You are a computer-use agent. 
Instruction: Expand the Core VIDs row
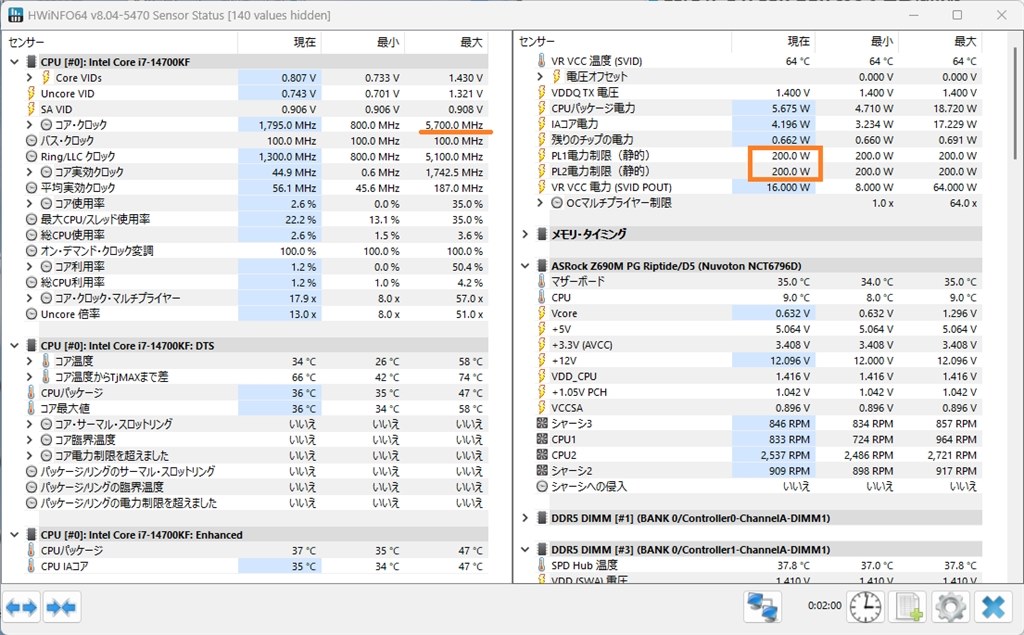click(x=29, y=78)
